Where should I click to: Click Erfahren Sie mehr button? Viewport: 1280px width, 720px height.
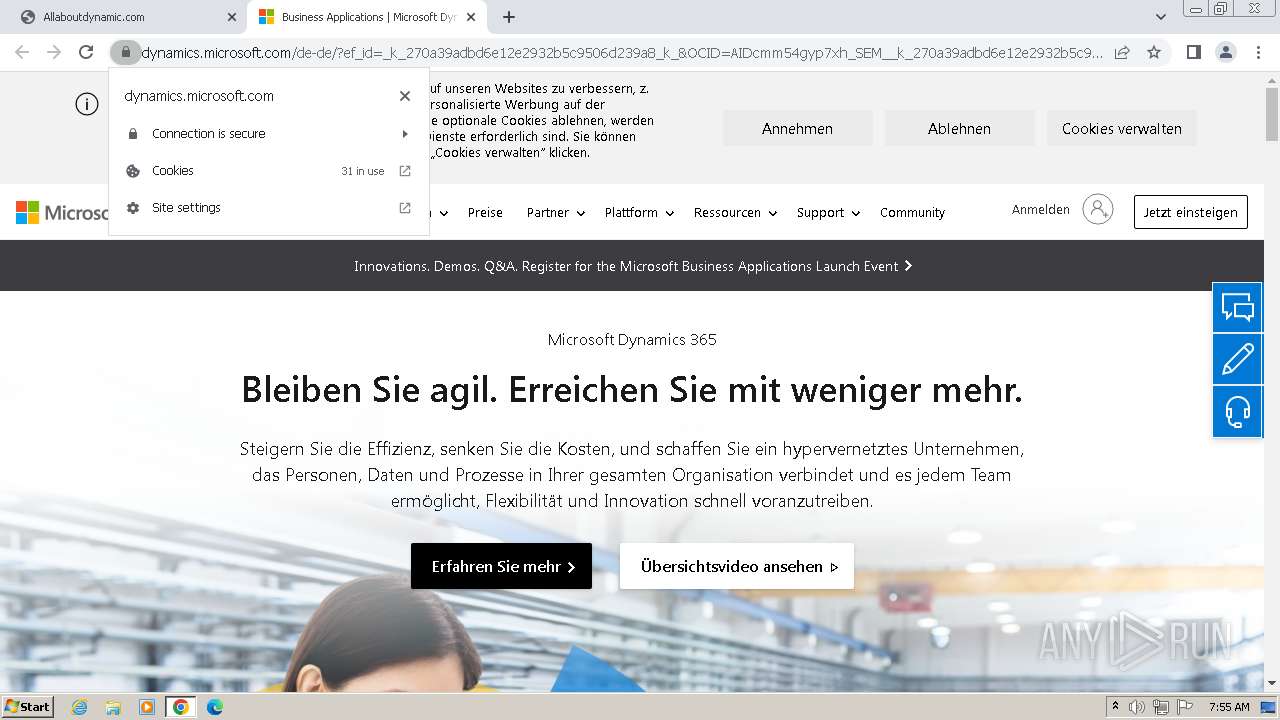tap(501, 566)
